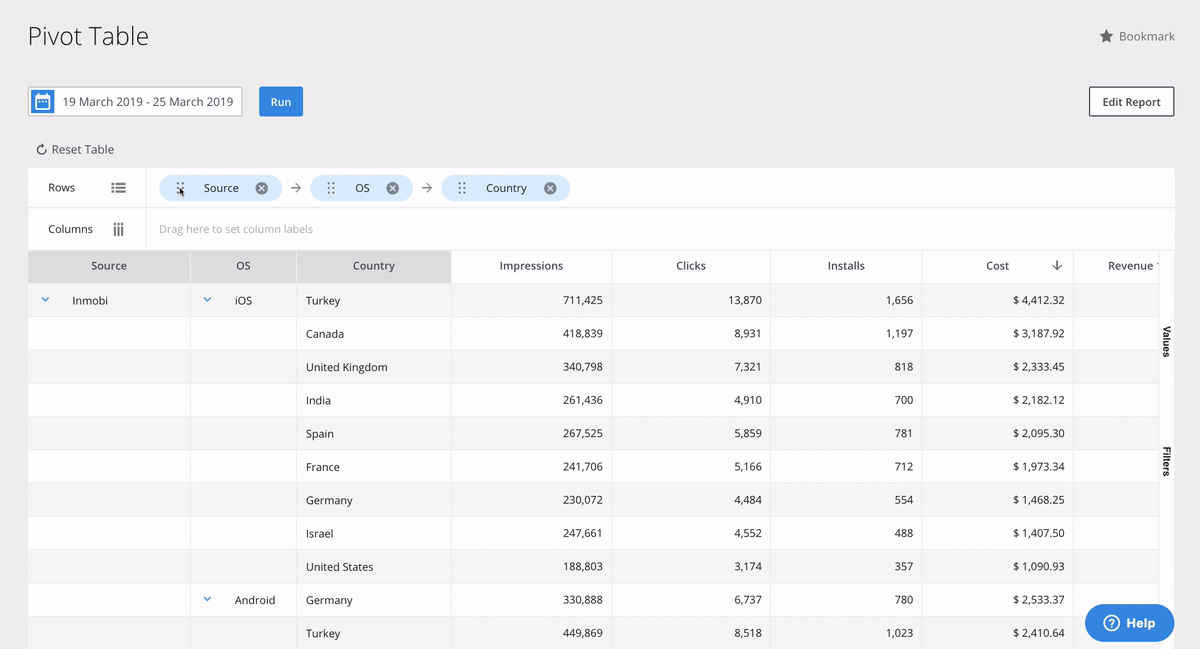This screenshot has height=649, width=1200.
Task: Click clicks value 5,166
Action: tap(748, 467)
